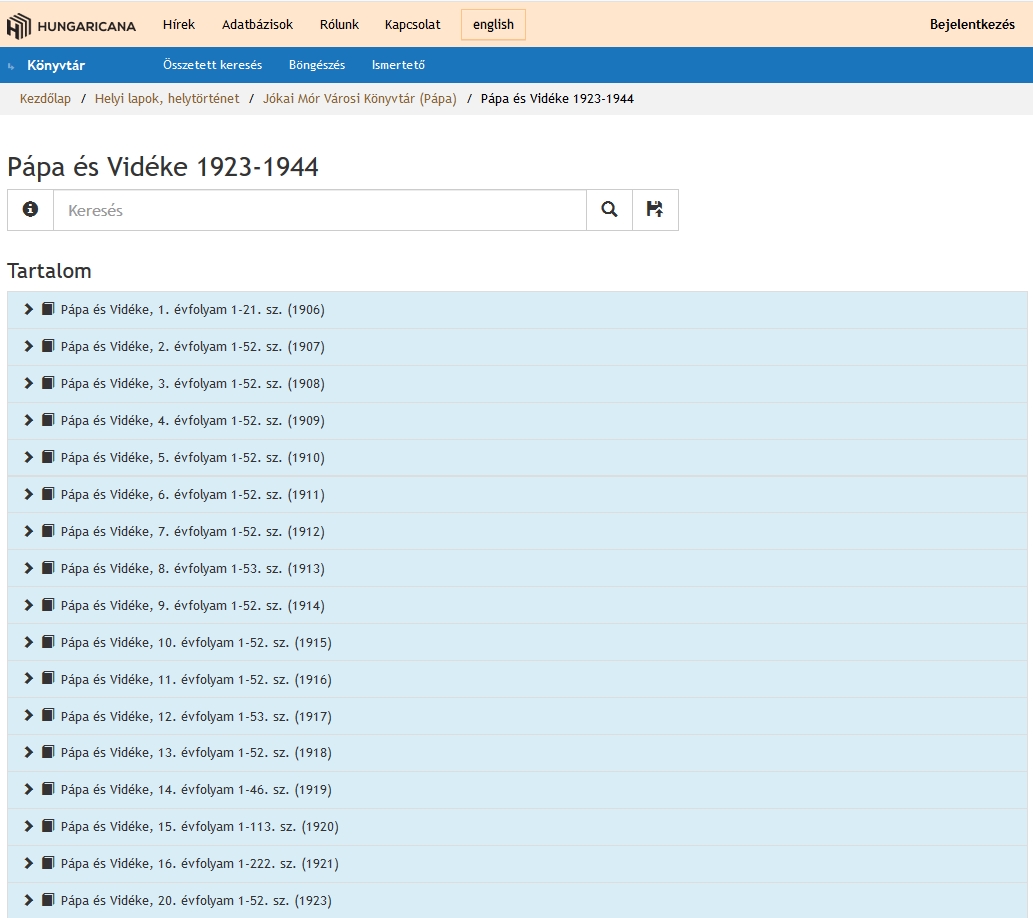Click 'Pápa és Vidéke, 16. évfolyam 1-222. sz. (1921)' text
Viewport: 1033px width, 918px height.
(200, 863)
